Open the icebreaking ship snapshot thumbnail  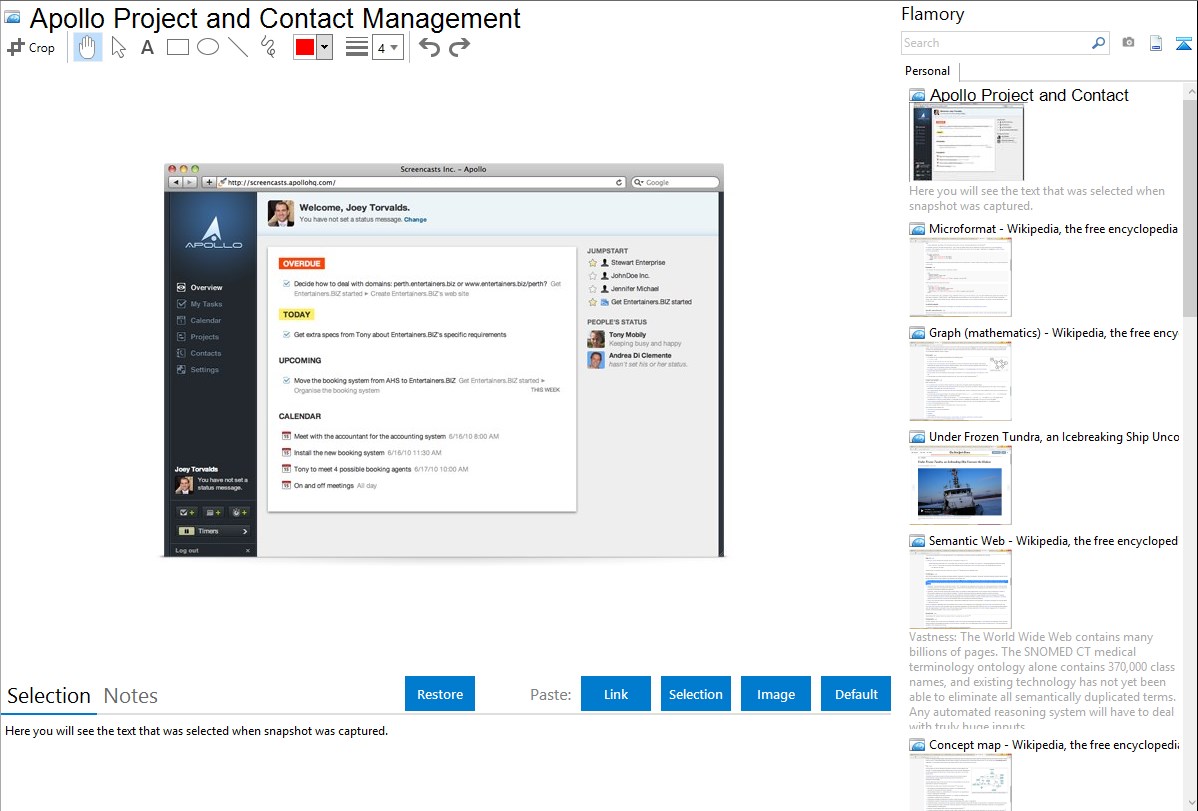[960, 485]
